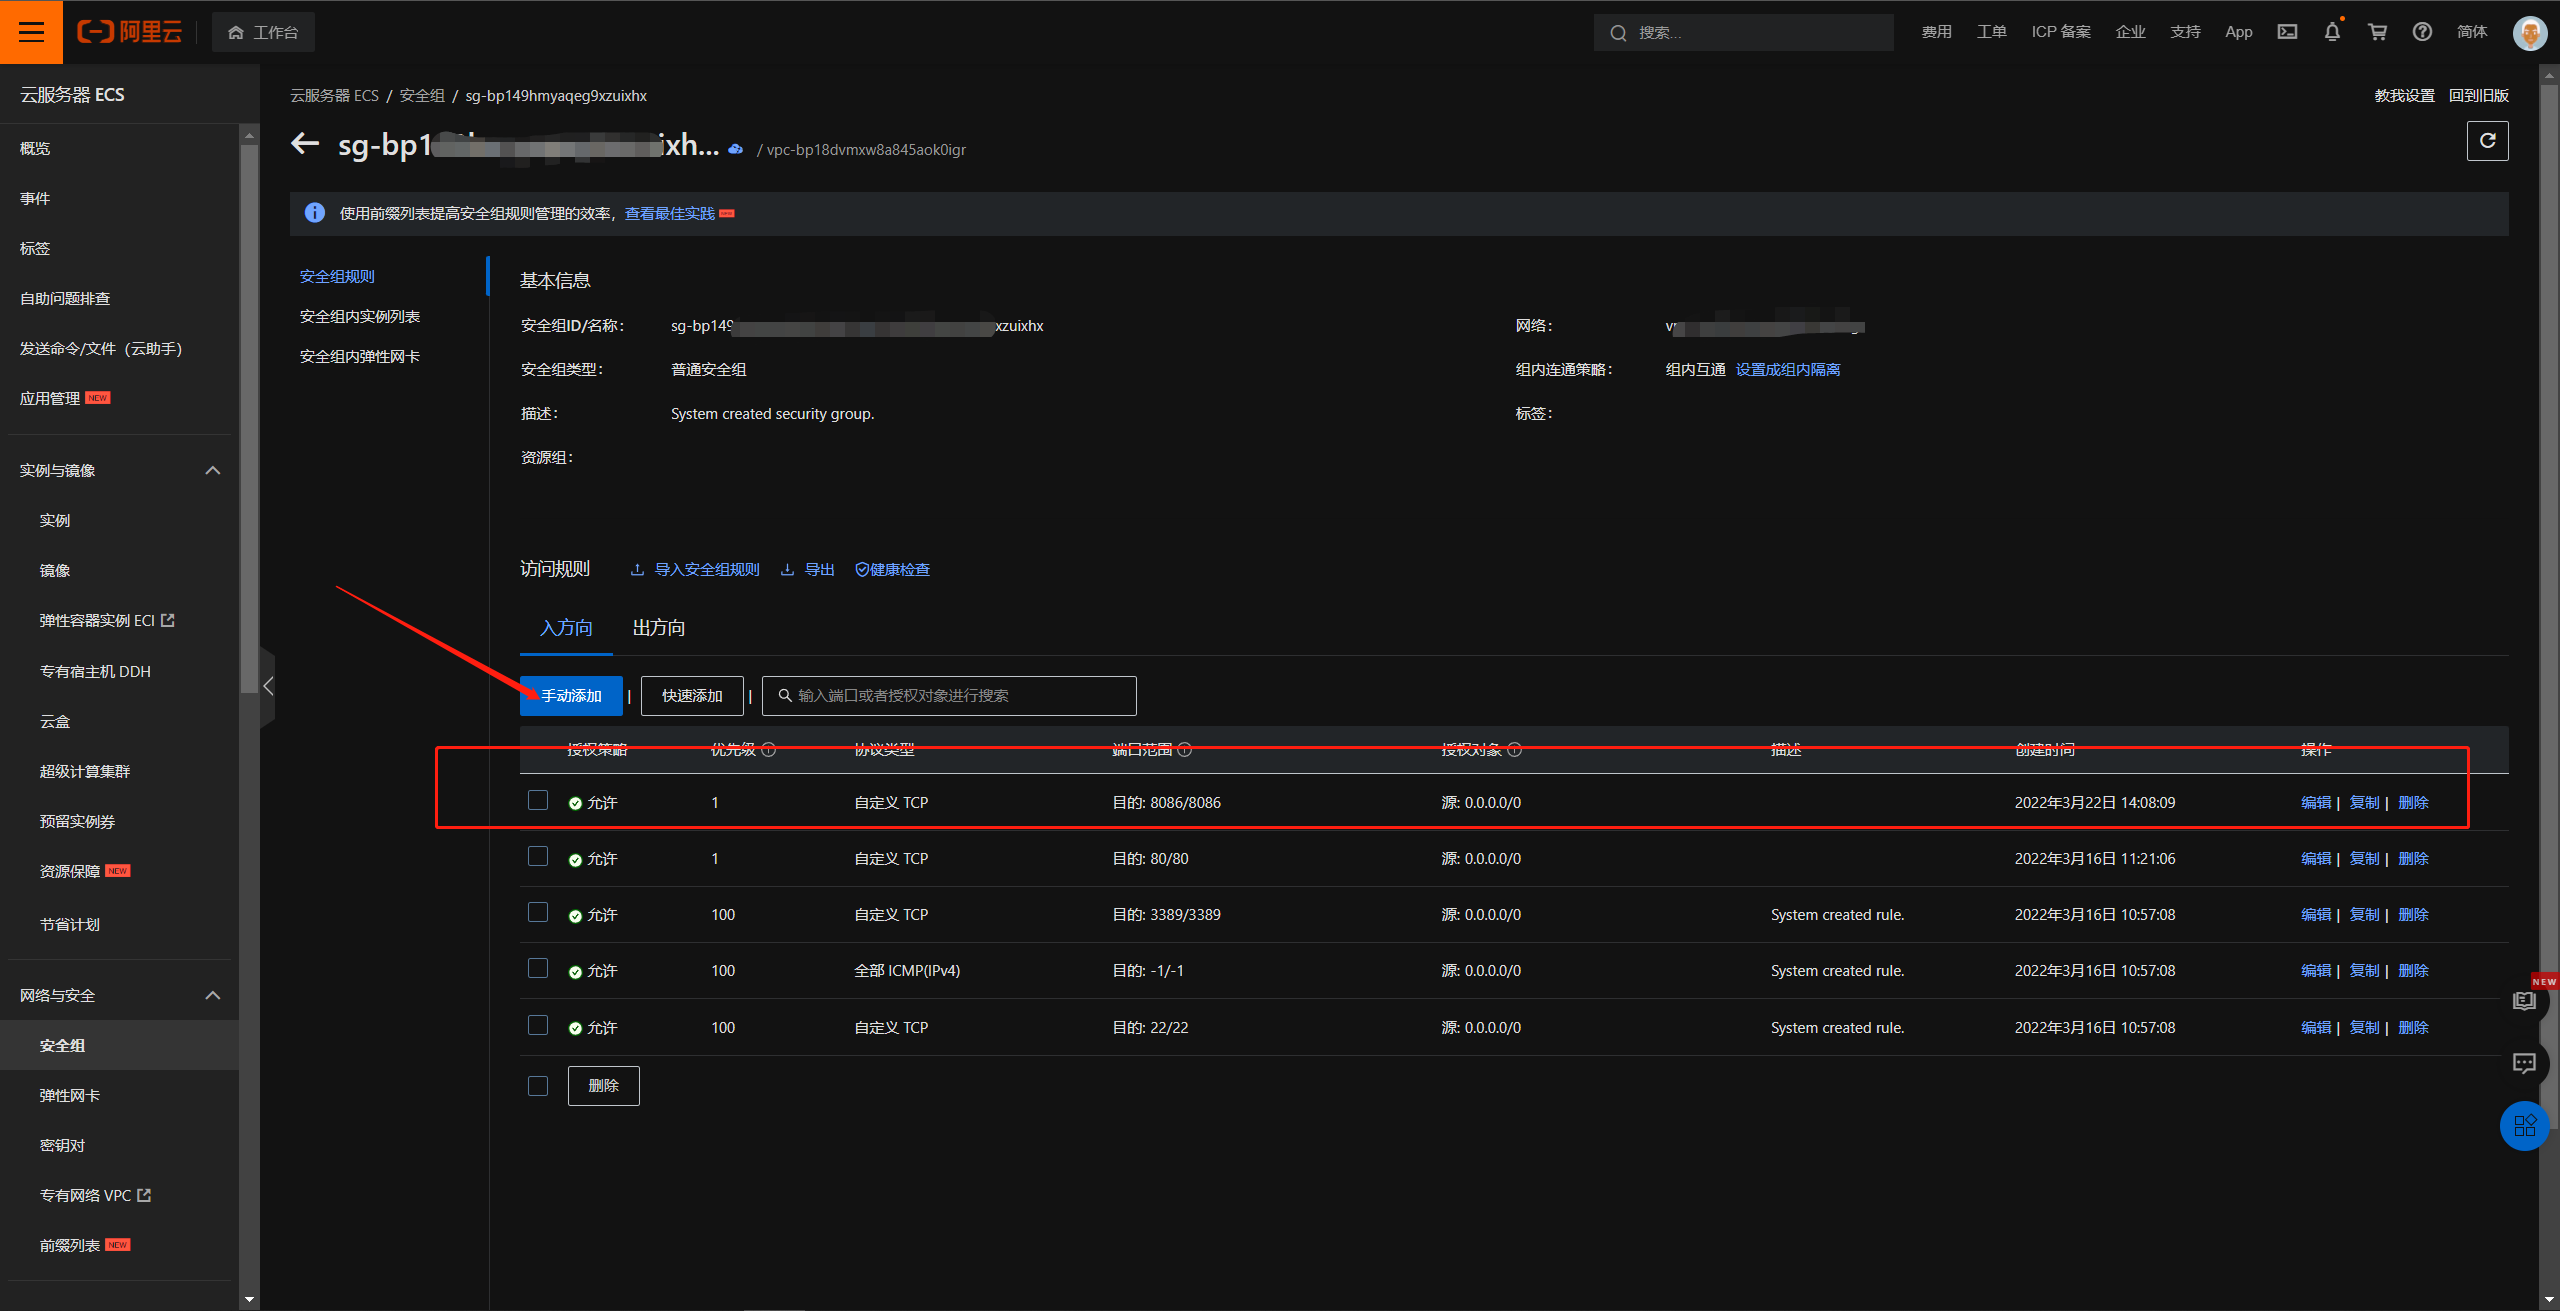Open the 安全组内实例列表 side tab
The image size is (2560, 1311).
tap(360, 316)
